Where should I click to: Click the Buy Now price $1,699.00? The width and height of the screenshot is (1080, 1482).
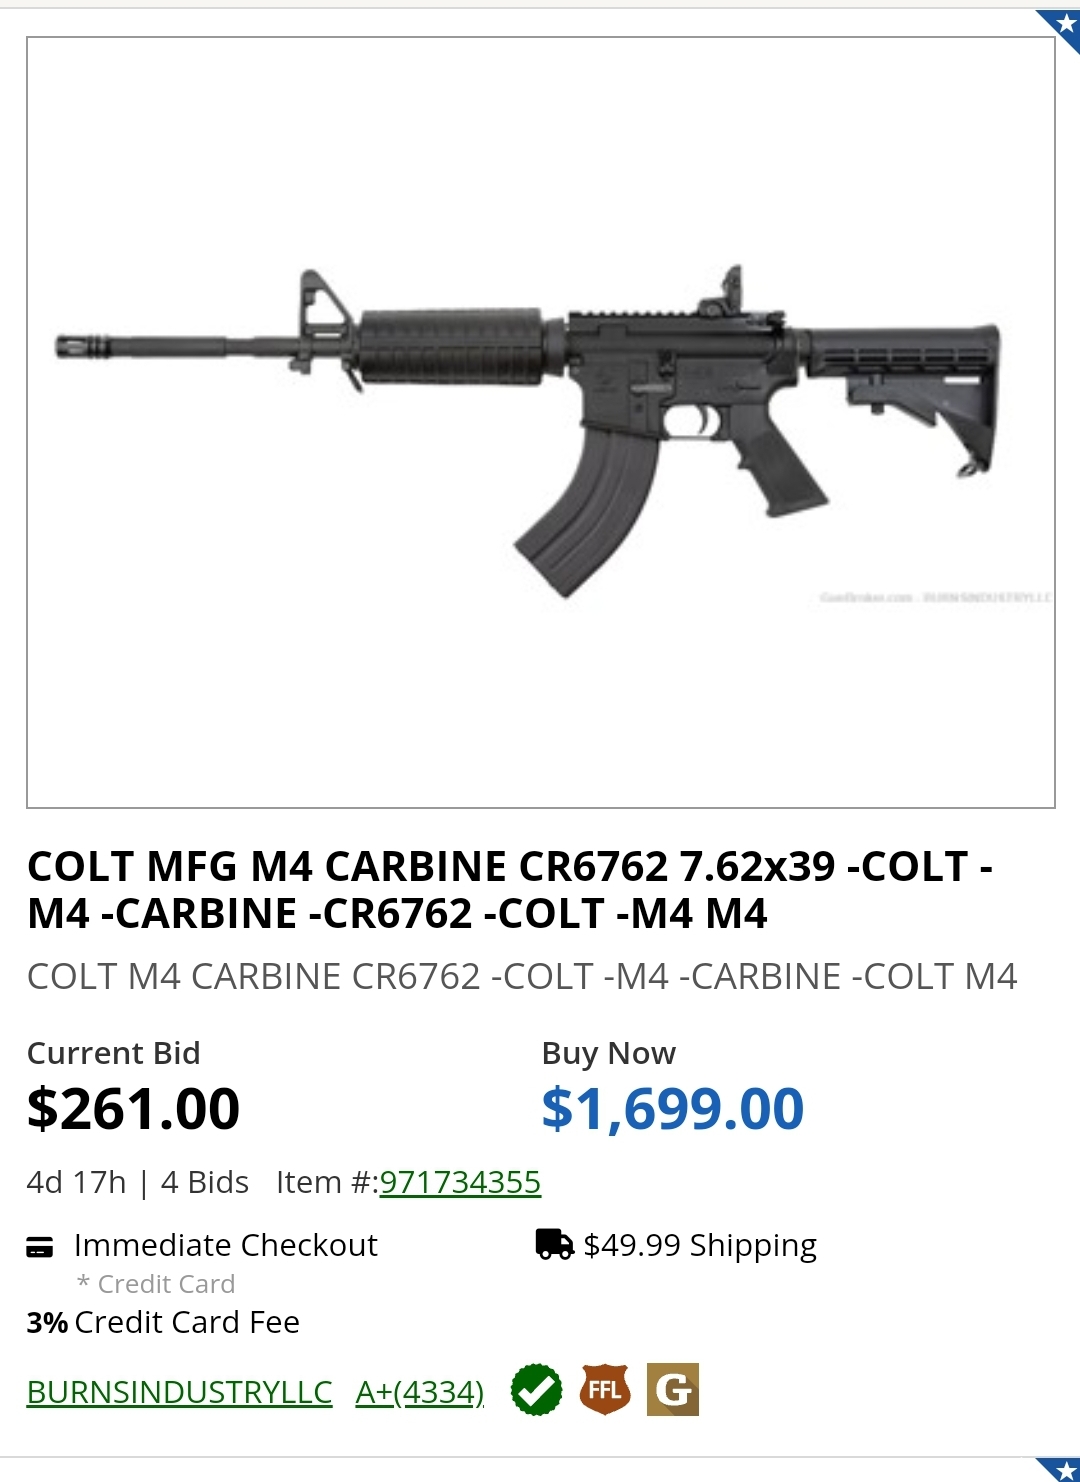tap(671, 1107)
